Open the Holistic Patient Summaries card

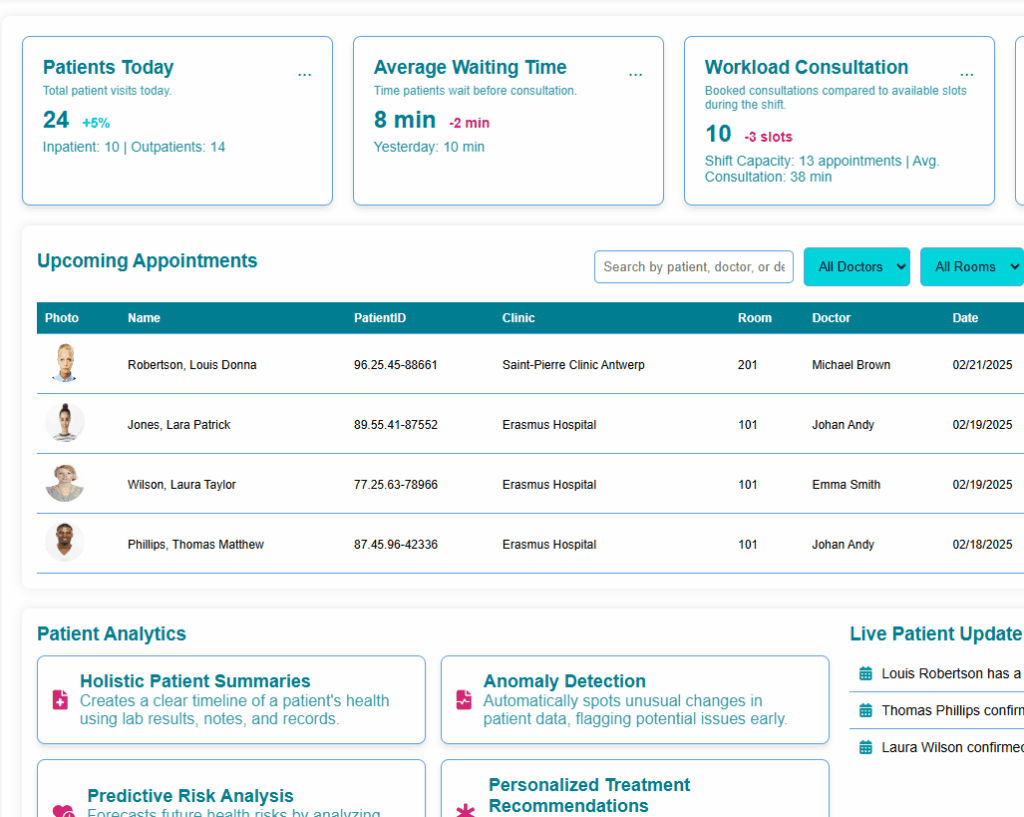point(231,699)
